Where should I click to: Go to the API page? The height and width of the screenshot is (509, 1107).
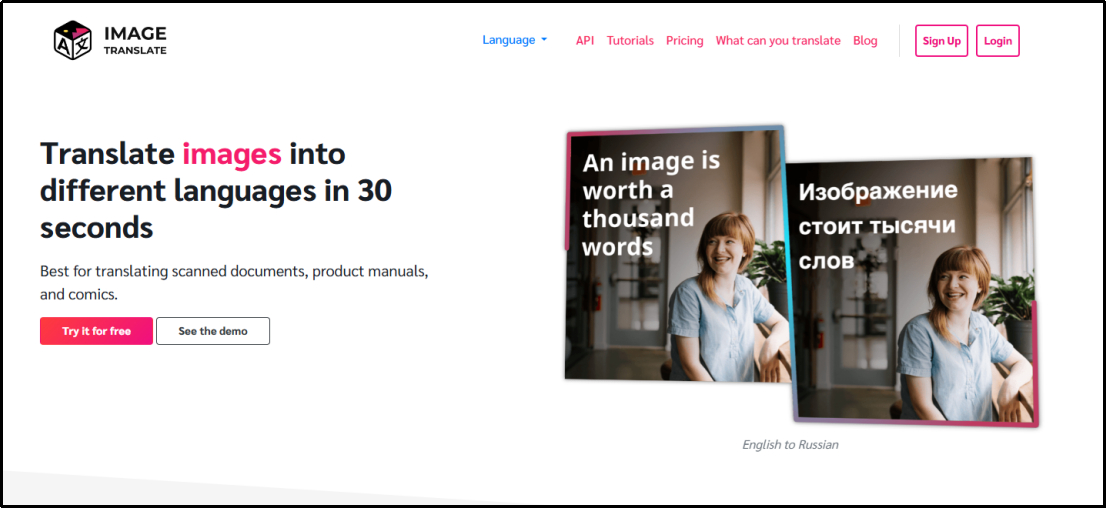(x=585, y=41)
